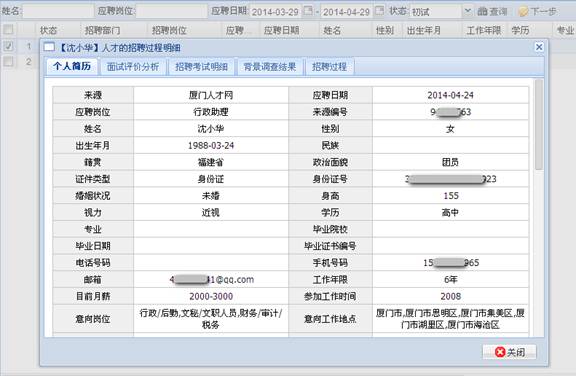Click the 查询 search button

tap(492, 11)
